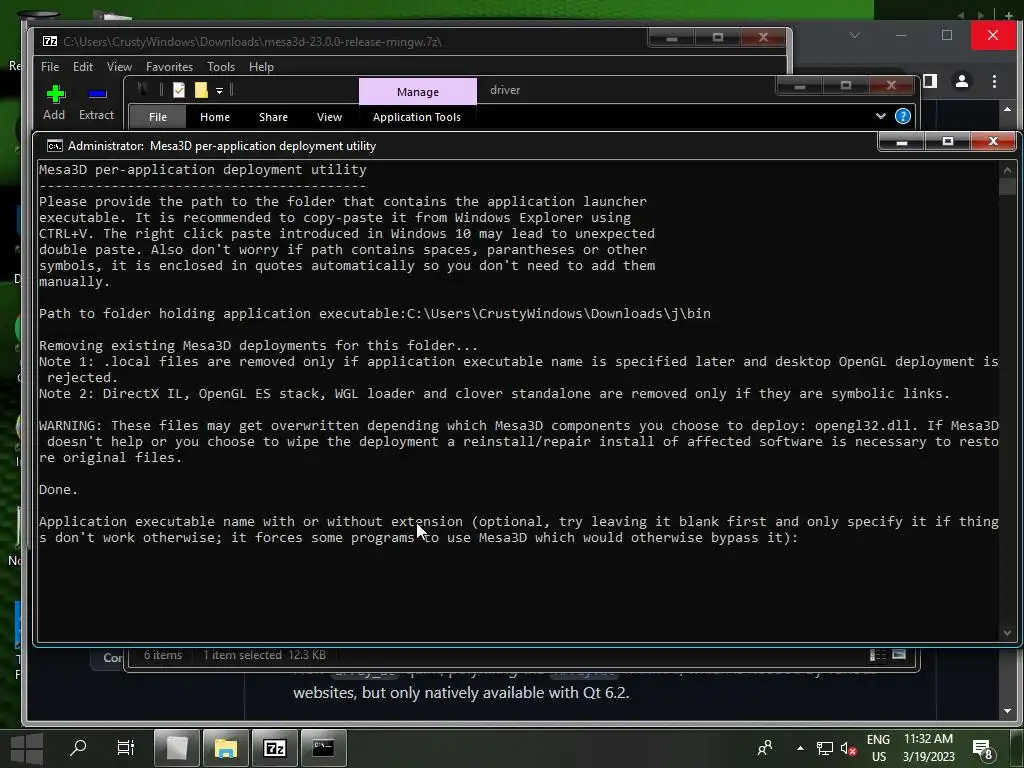Click the muted volume icon in tray
Screen dimensions: 1024x768
point(849,748)
